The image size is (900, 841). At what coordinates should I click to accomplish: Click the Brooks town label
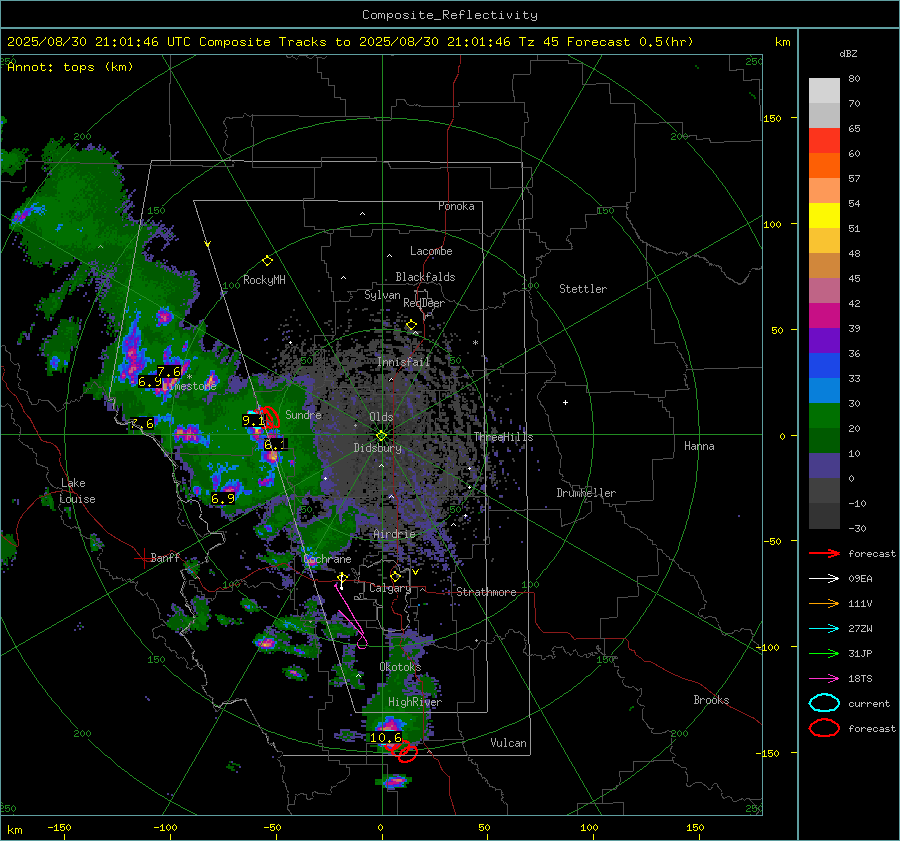(711, 700)
